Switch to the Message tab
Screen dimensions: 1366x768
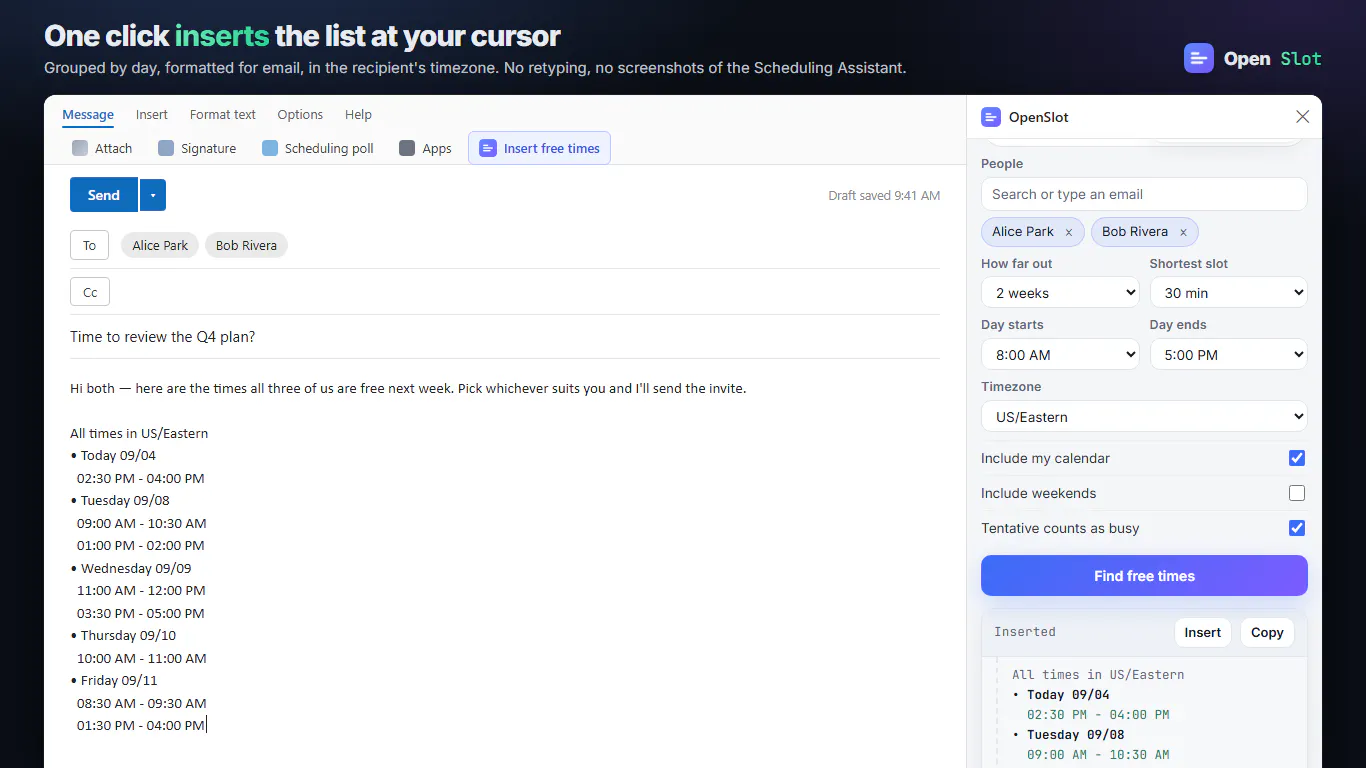click(88, 115)
